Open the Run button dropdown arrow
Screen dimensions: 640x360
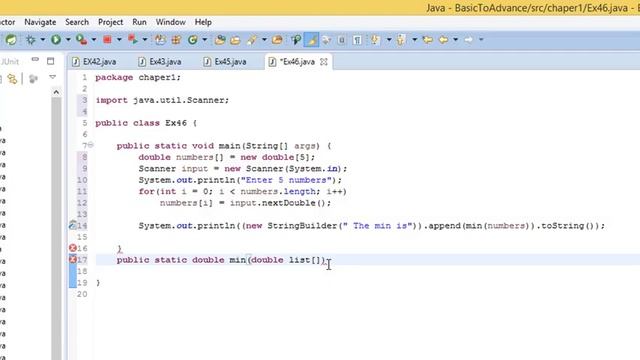[68, 40]
